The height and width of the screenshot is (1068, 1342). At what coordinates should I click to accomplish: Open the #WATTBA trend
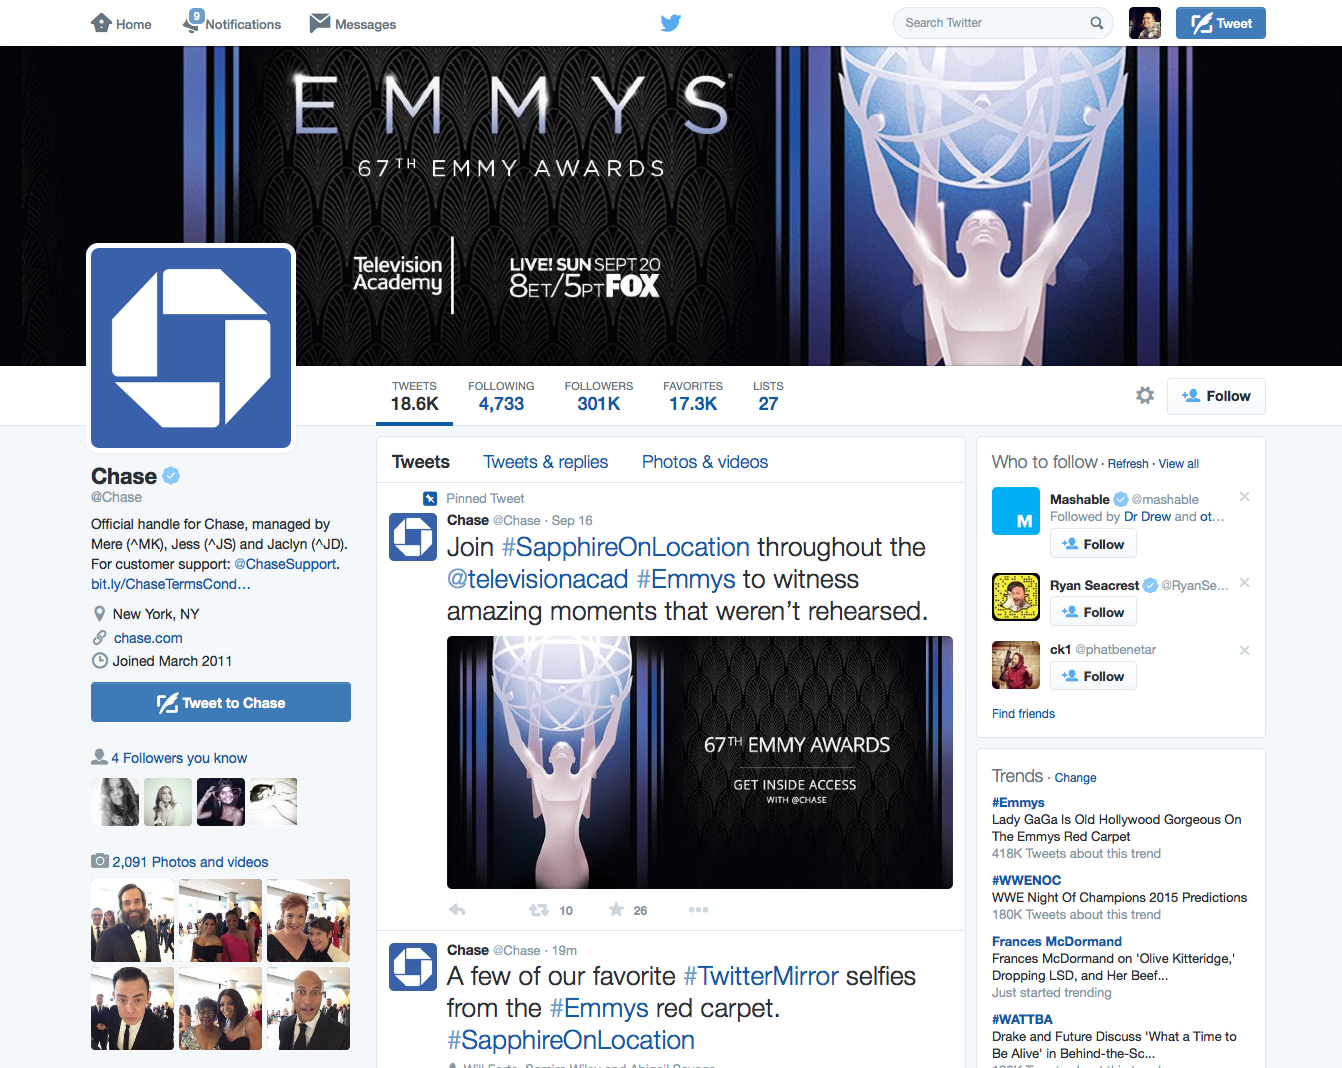tap(1022, 1019)
